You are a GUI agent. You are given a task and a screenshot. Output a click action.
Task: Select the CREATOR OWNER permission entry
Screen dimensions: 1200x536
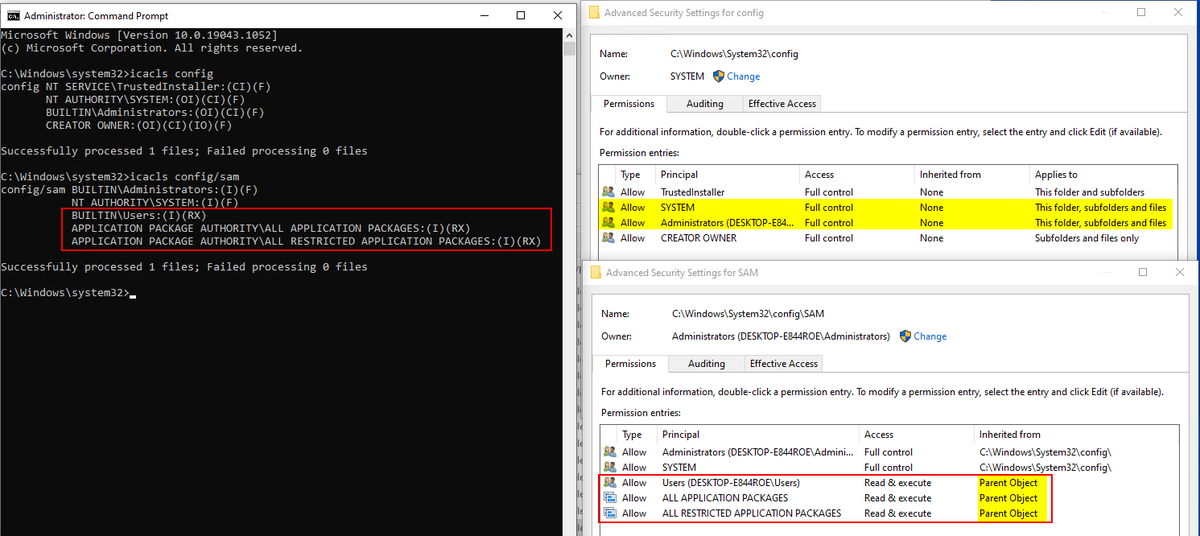click(886, 238)
